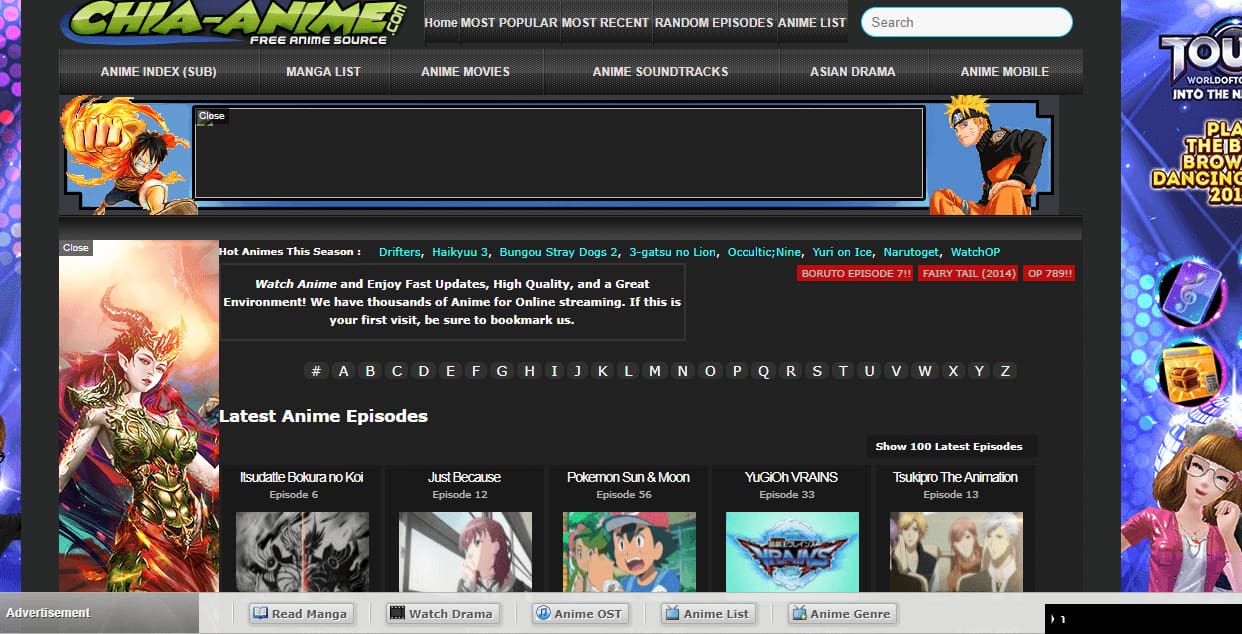Click the BORUTO EPISODE 7!! red button
Screen dimensions: 1242x634
point(856,273)
